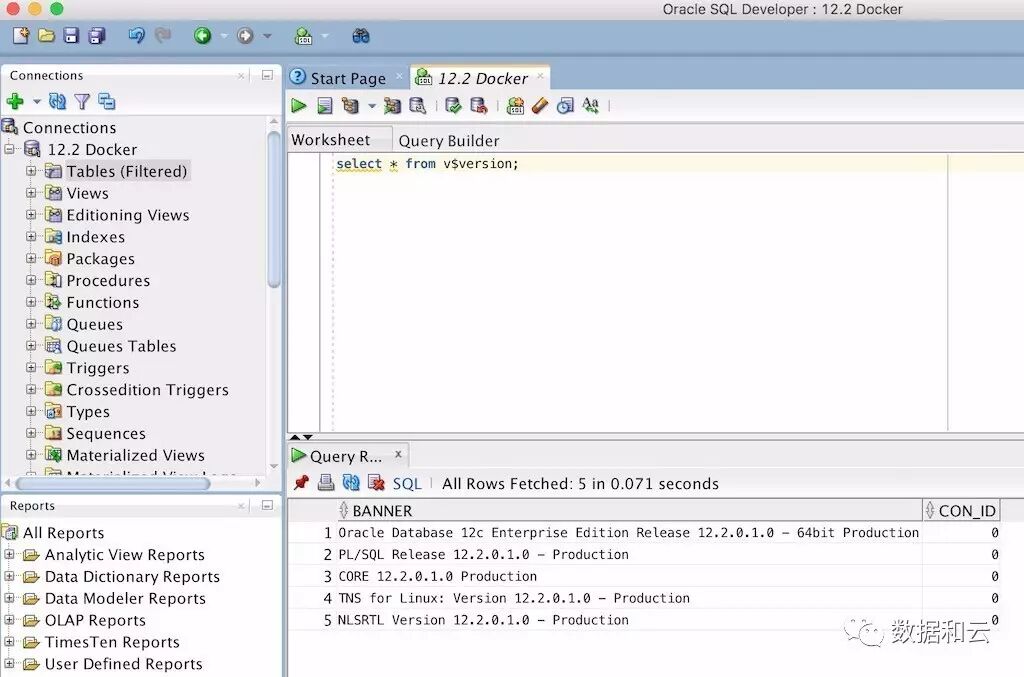Select User Defined Reports folder

[123, 664]
